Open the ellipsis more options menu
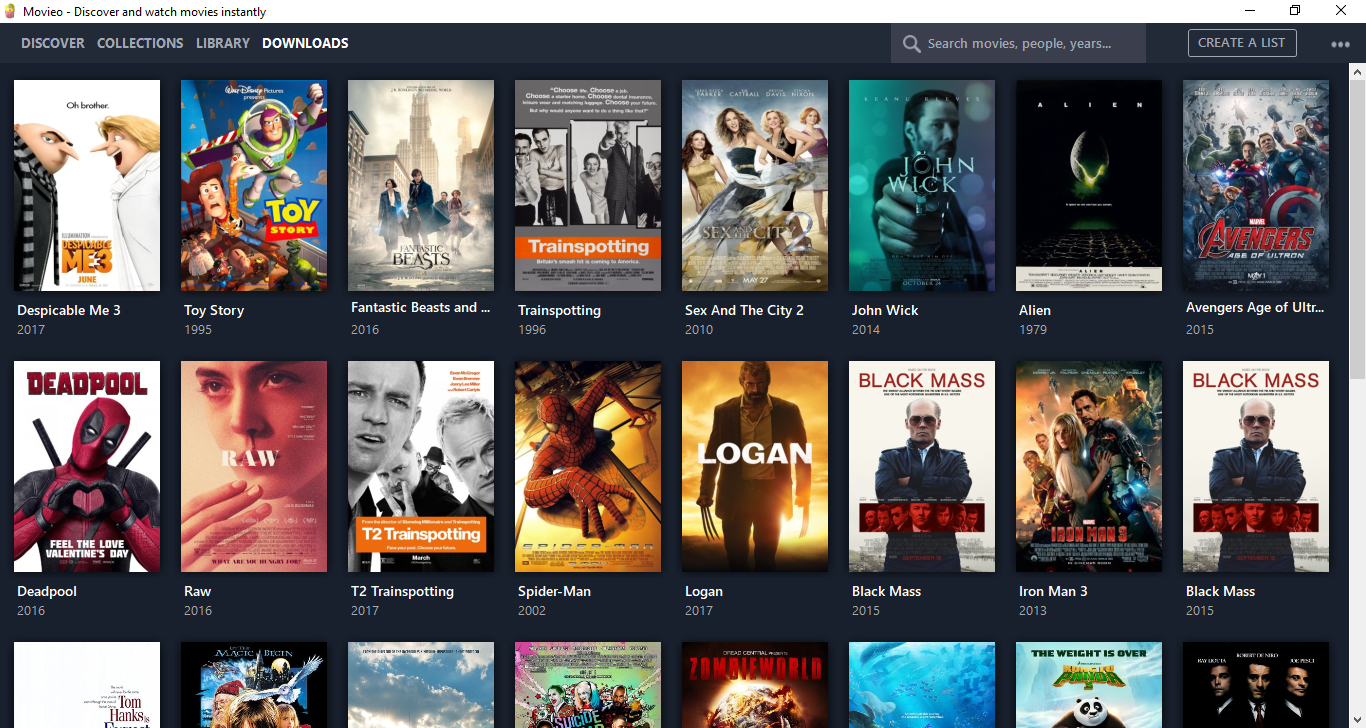 pos(1338,43)
